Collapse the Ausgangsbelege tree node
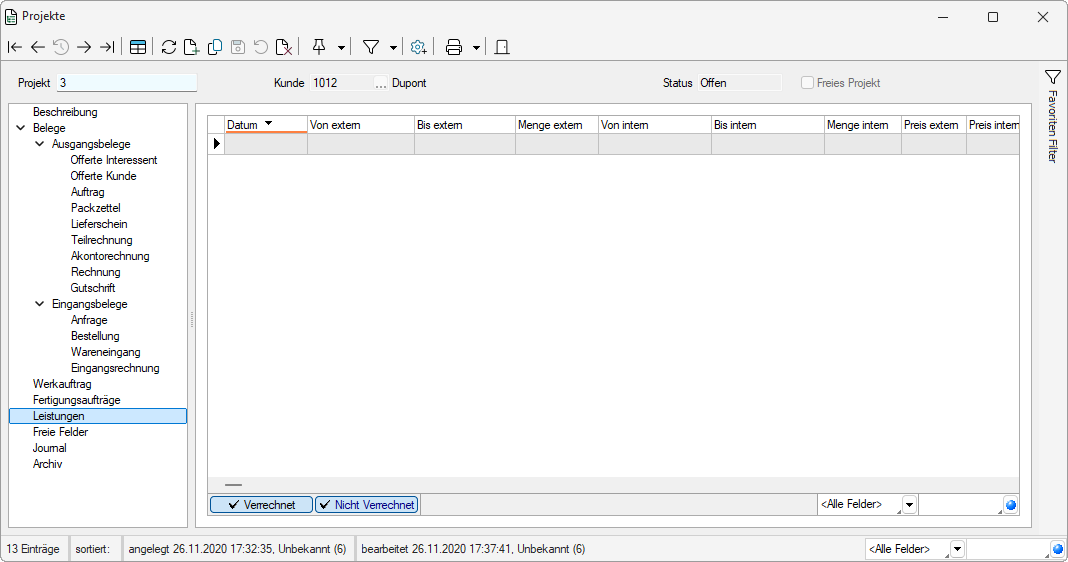This screenshot has width=1068, height=562. [x=40, y=144]
